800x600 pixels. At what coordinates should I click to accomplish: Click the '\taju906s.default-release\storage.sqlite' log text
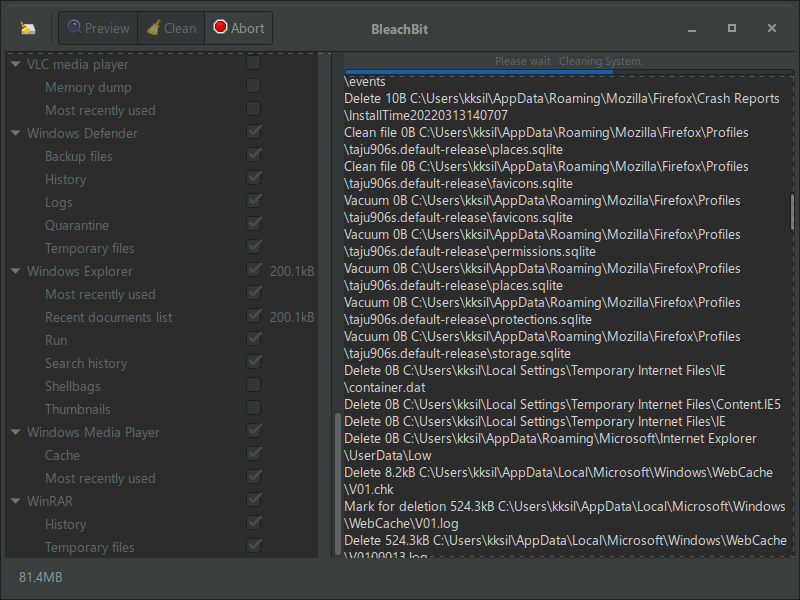(x=458, y=353)
